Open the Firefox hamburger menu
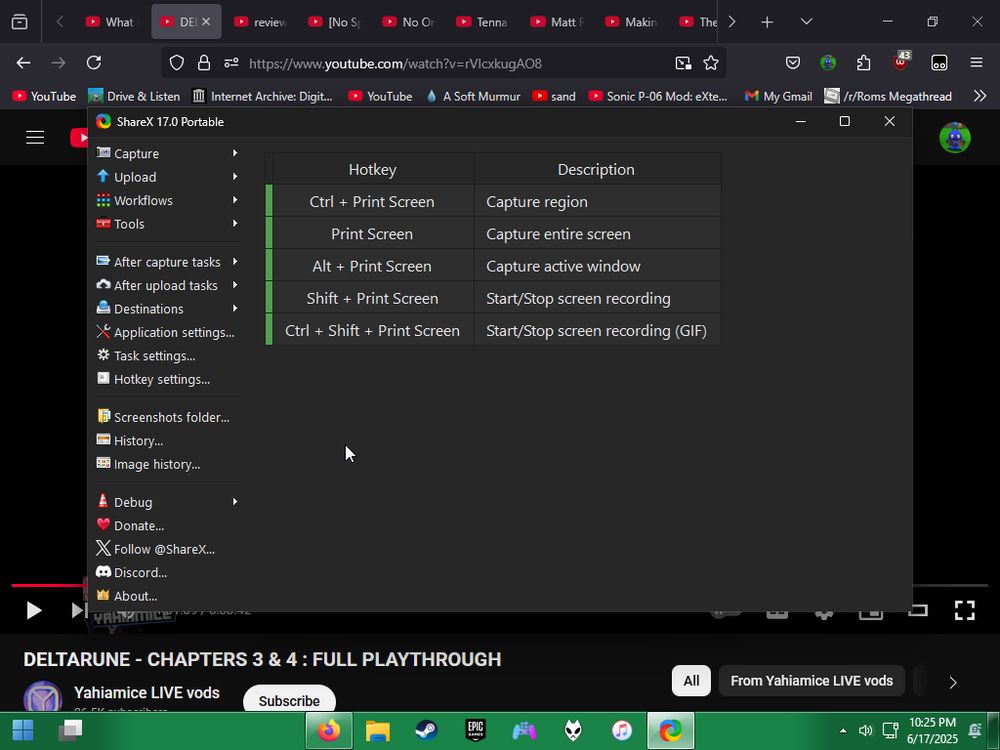This screenshot has height=750, width=1000. 976,62
